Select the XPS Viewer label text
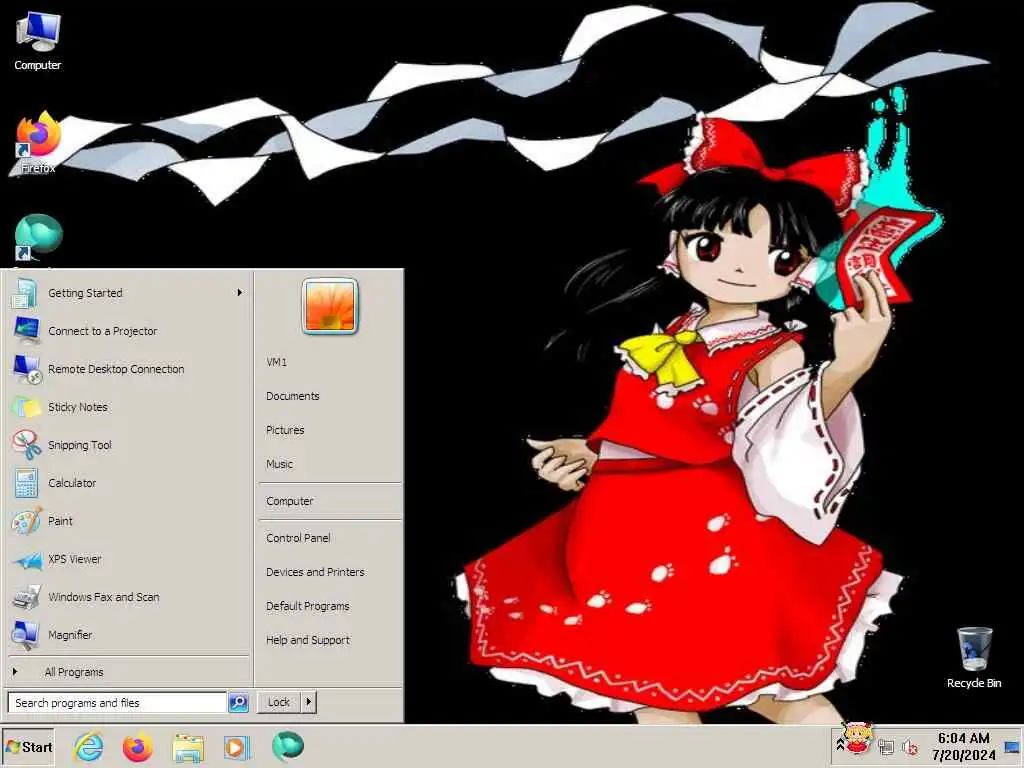Viewport: 1024px width, 768px height. pos(74,559)
